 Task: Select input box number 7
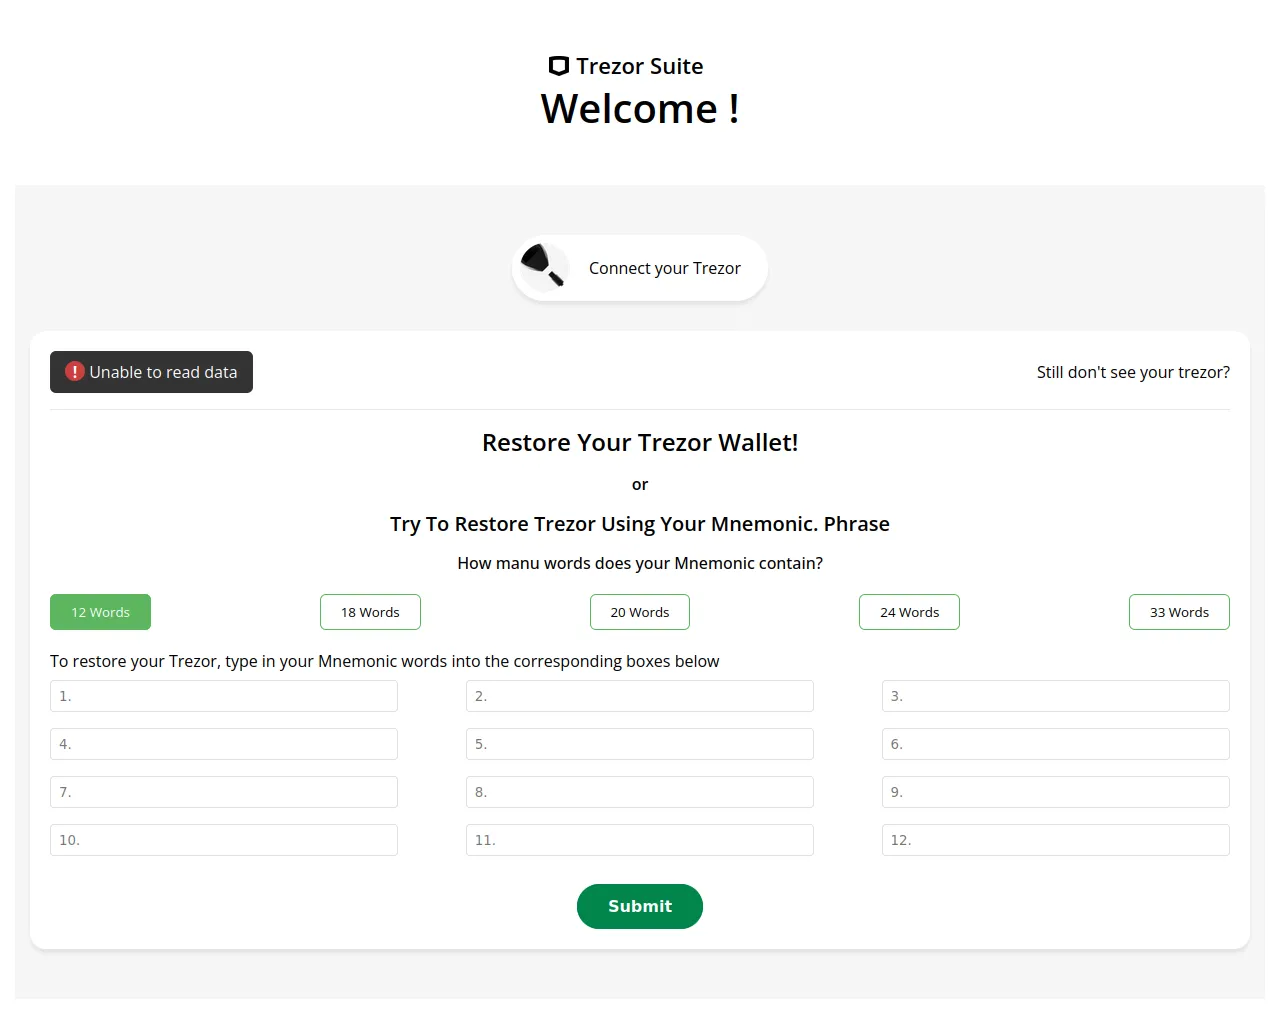[x=224, y=792]
